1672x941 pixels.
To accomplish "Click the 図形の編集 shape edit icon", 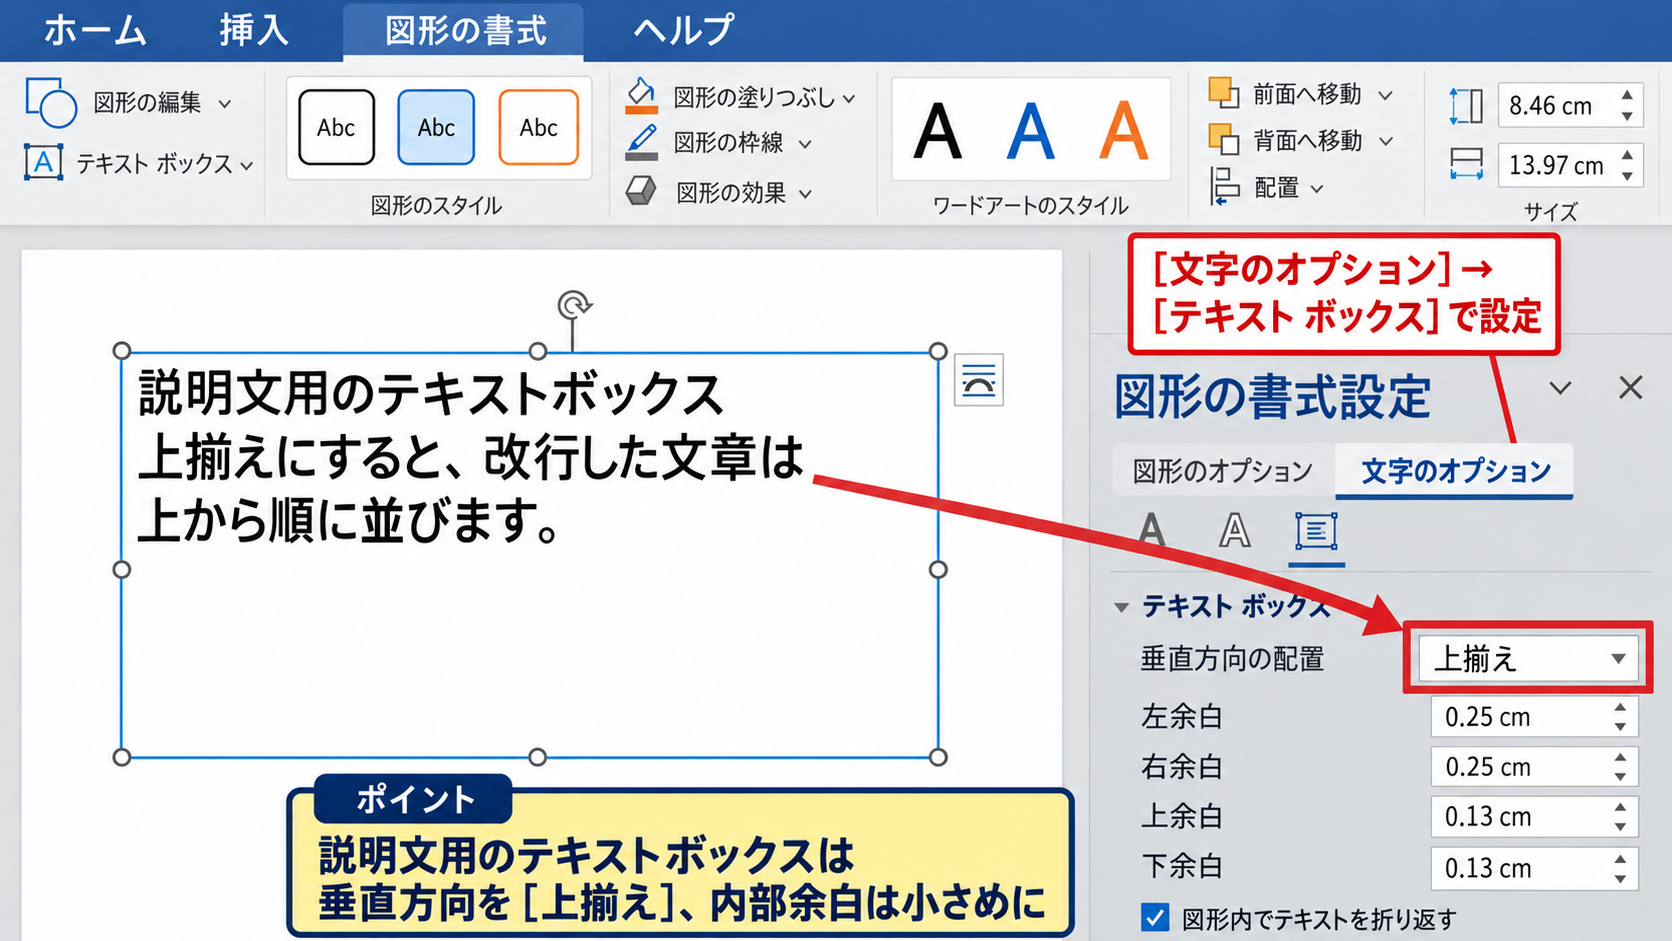I will (51, 102).
